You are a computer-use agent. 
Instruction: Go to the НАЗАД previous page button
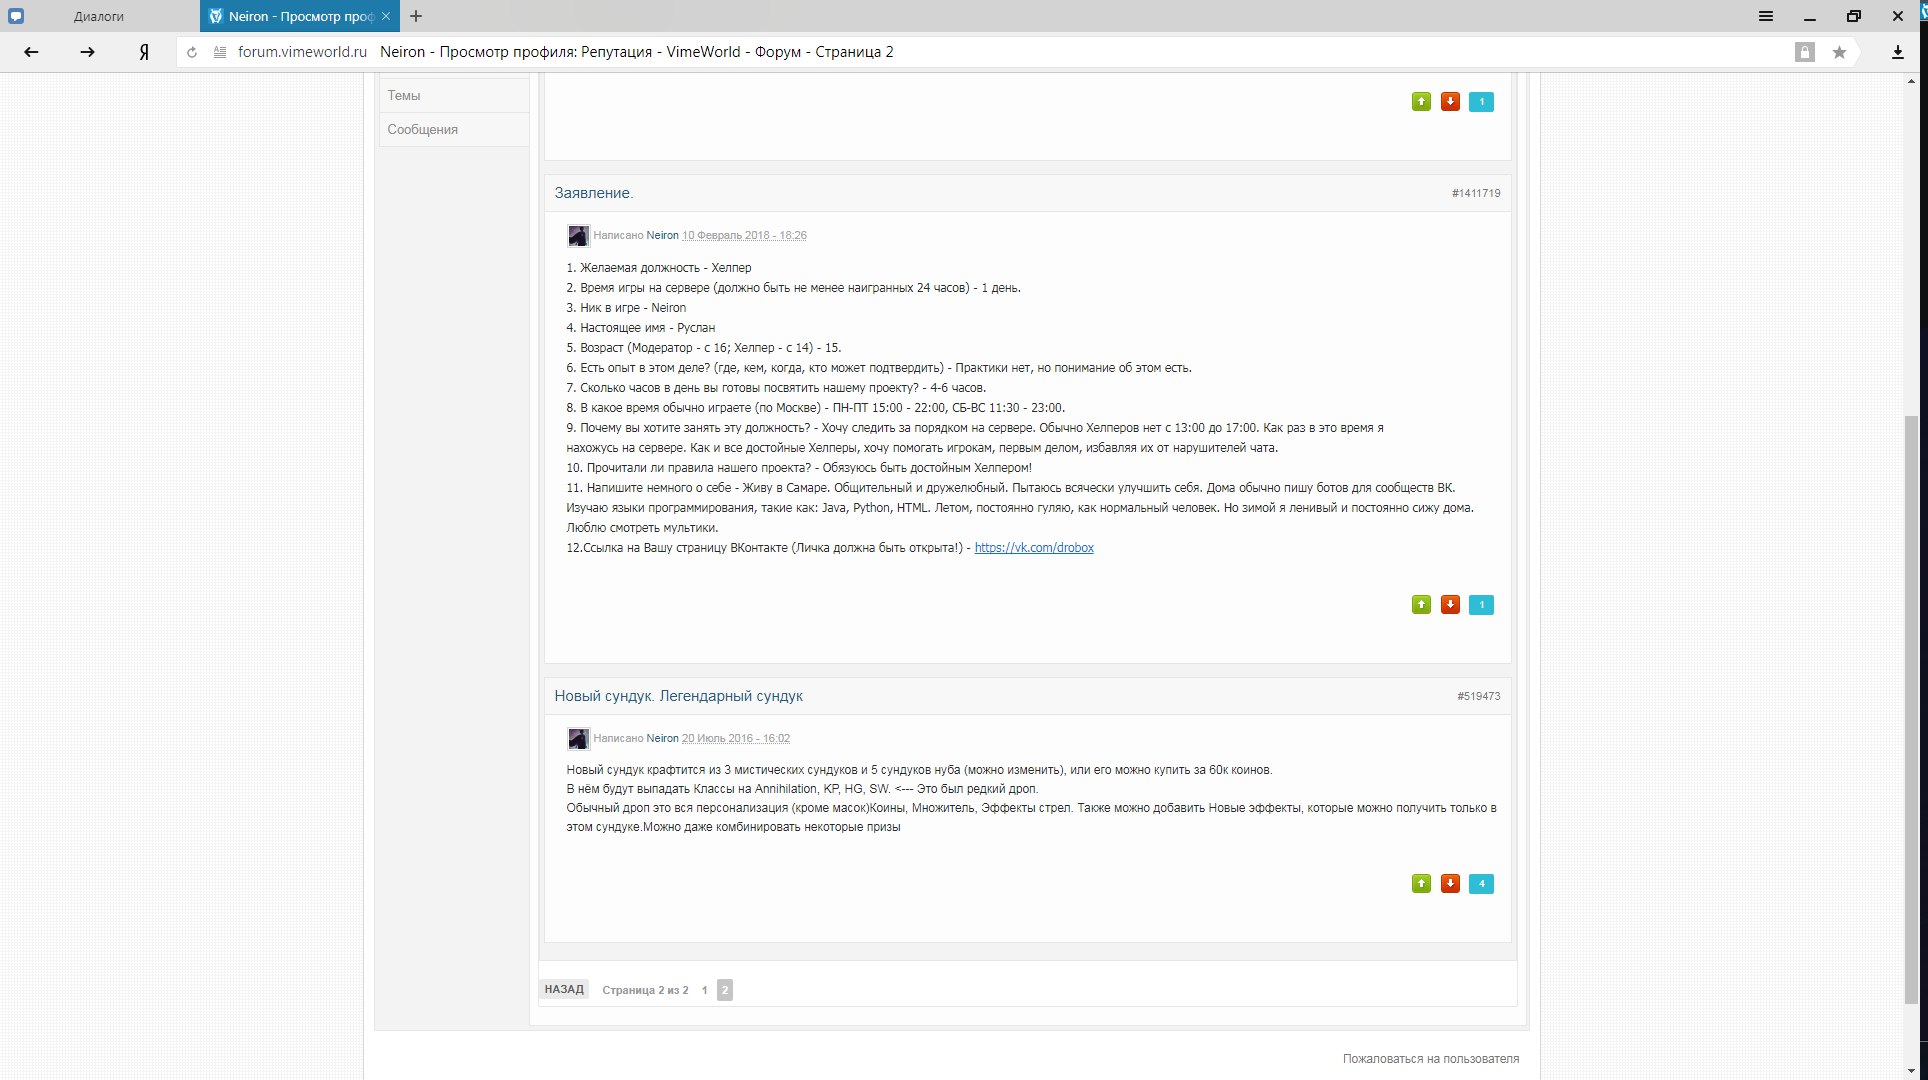[564, 989]
